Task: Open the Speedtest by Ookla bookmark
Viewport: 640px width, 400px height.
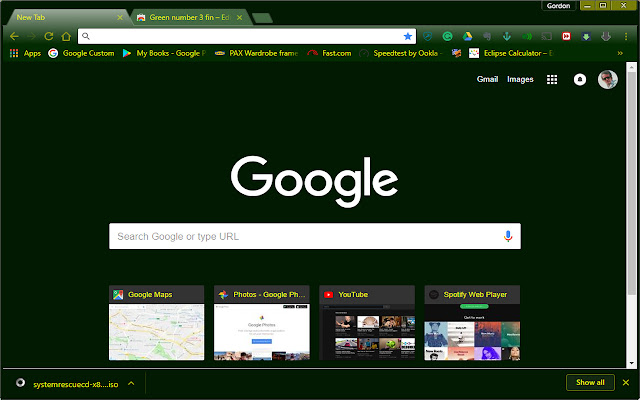Action: click(400, 53)
